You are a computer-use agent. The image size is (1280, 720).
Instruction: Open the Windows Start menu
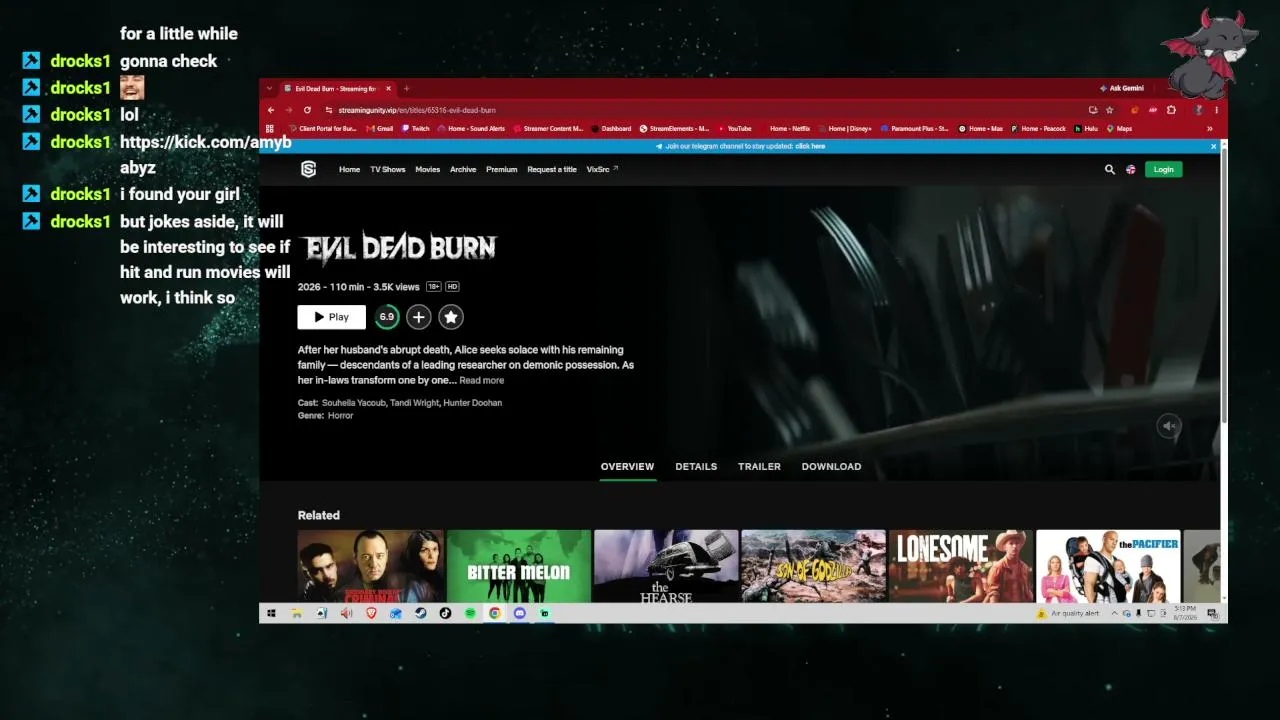(x=271, y=613)
